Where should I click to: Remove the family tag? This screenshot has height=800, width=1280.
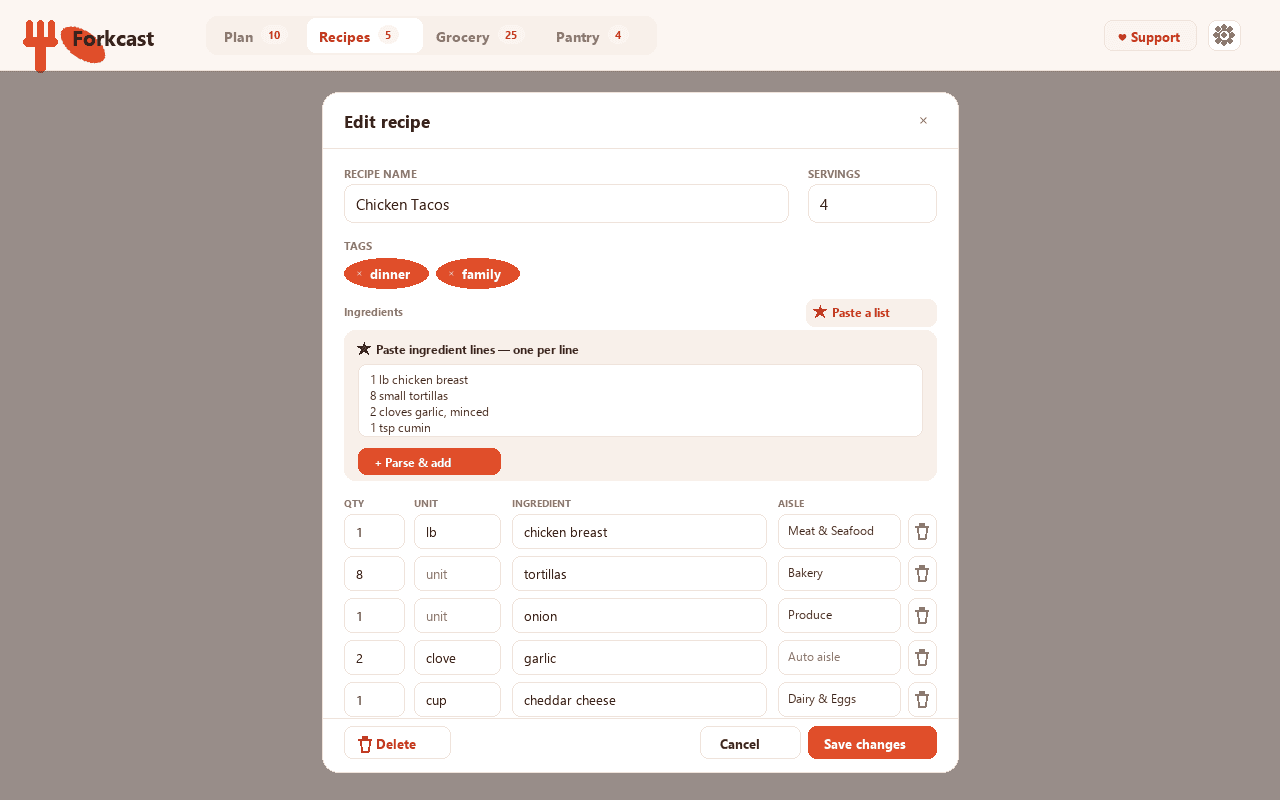[451, 274]
